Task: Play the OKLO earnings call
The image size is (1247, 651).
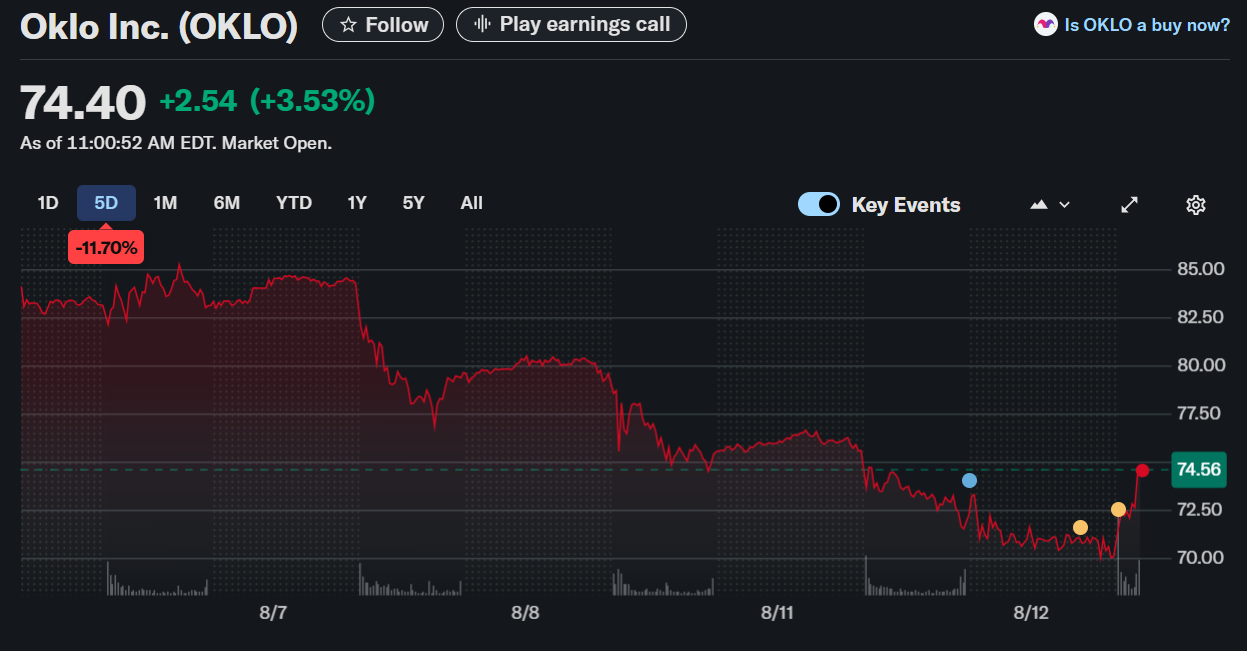Action: (x=571, y=25)
